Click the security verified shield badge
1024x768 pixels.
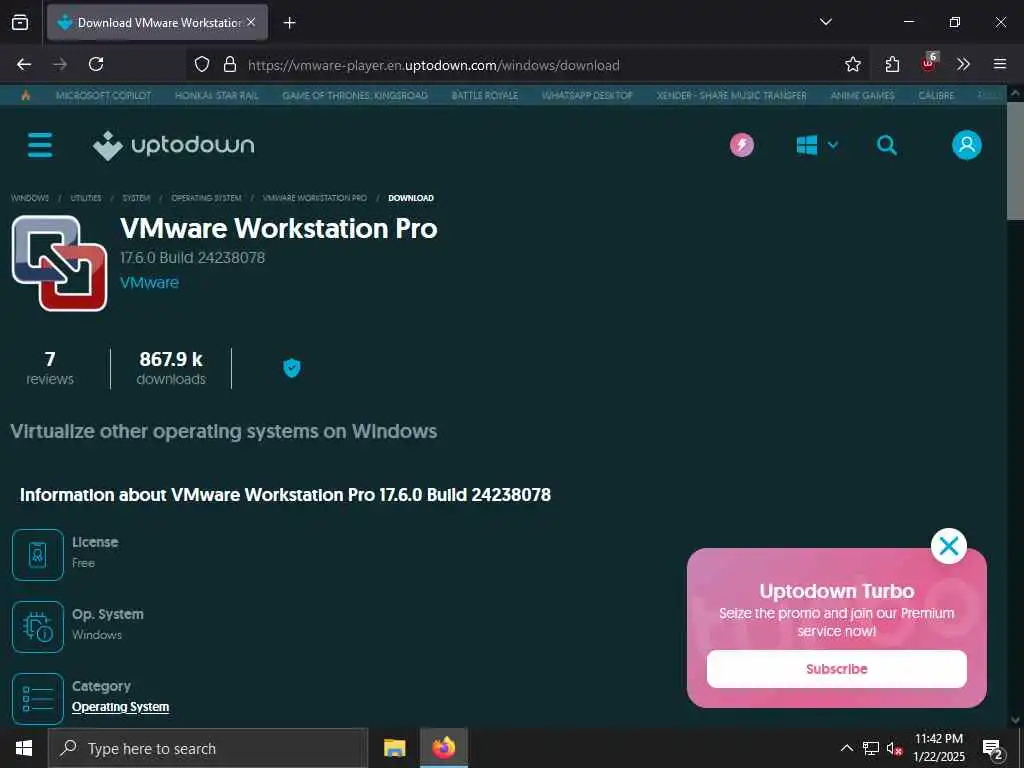click(x=292, y=368)
